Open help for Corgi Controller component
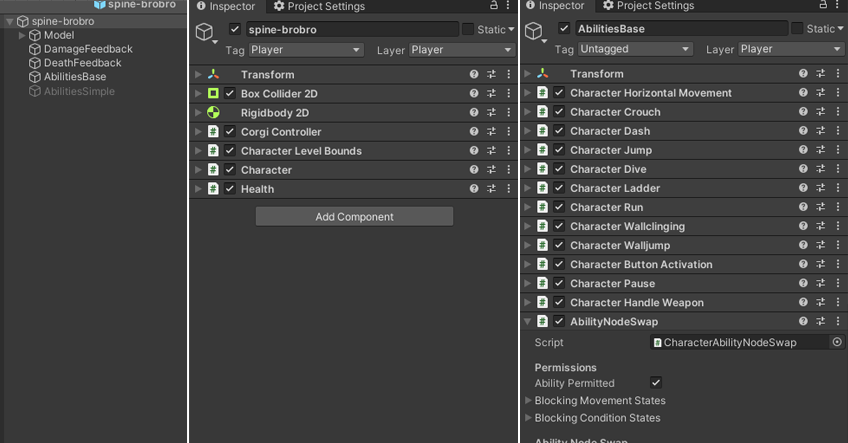The image size is (848, 443). 474,132
